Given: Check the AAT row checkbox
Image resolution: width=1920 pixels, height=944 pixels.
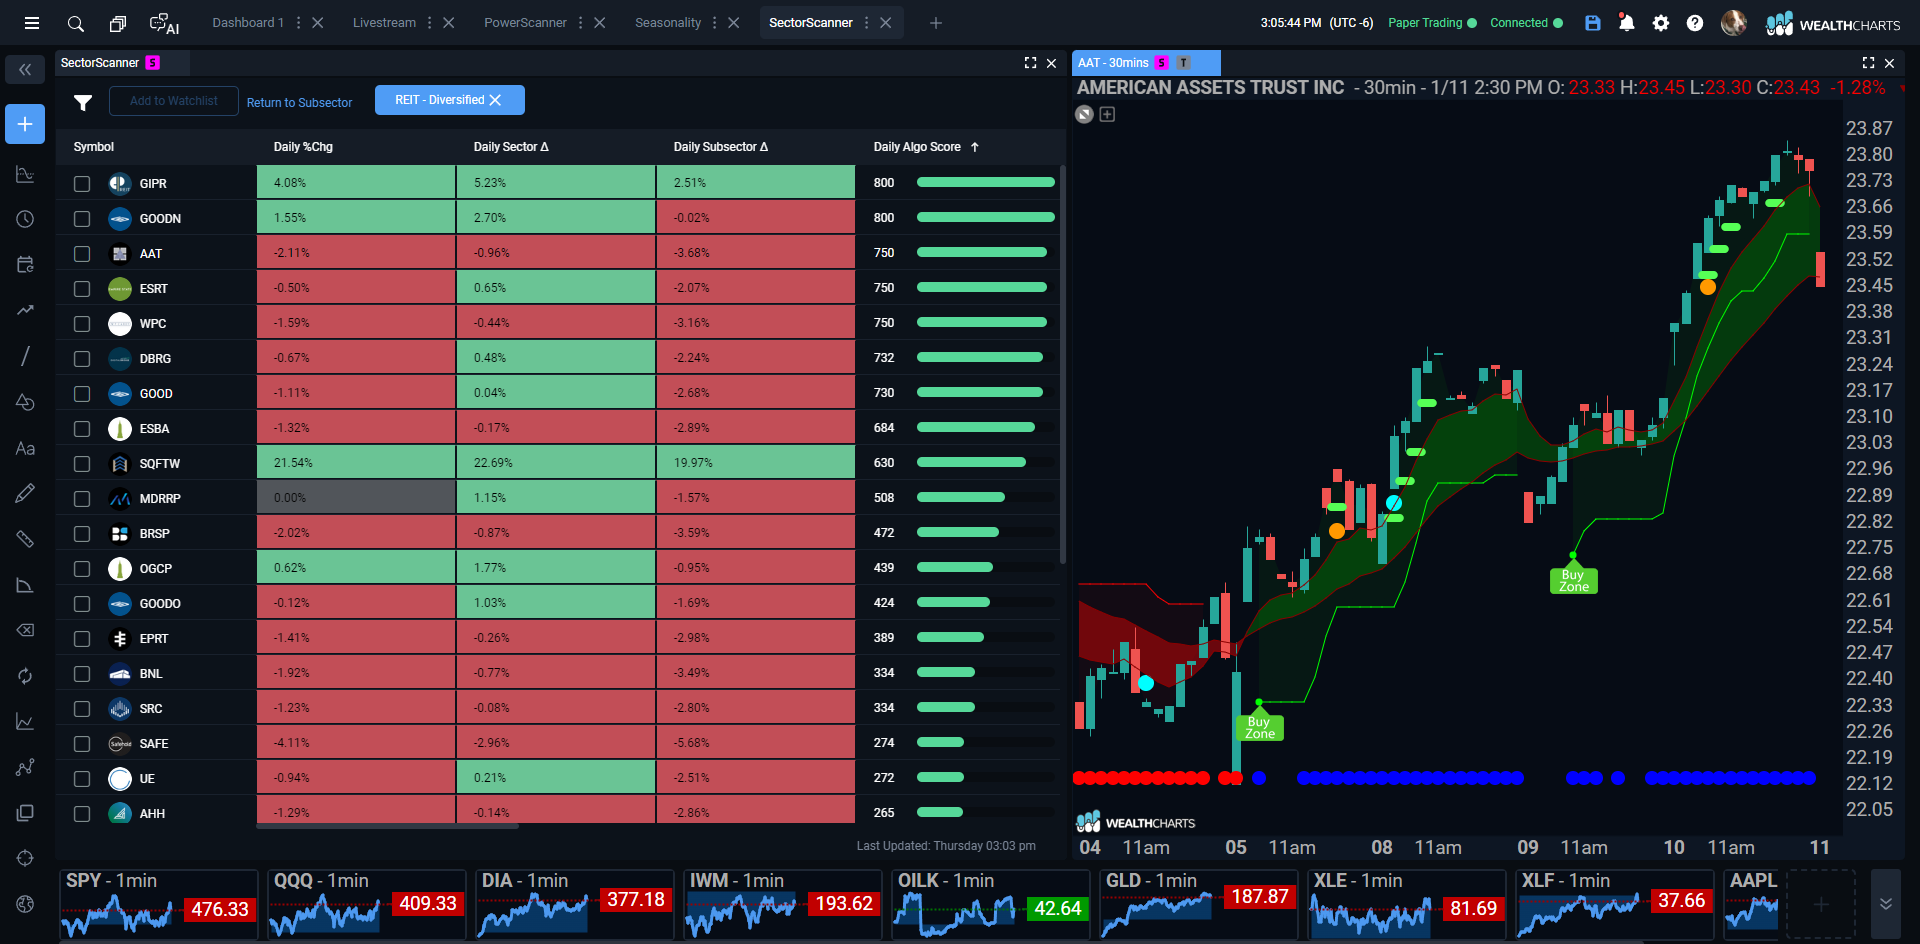Looking at the screenshot, I should (x=82, y=254).
